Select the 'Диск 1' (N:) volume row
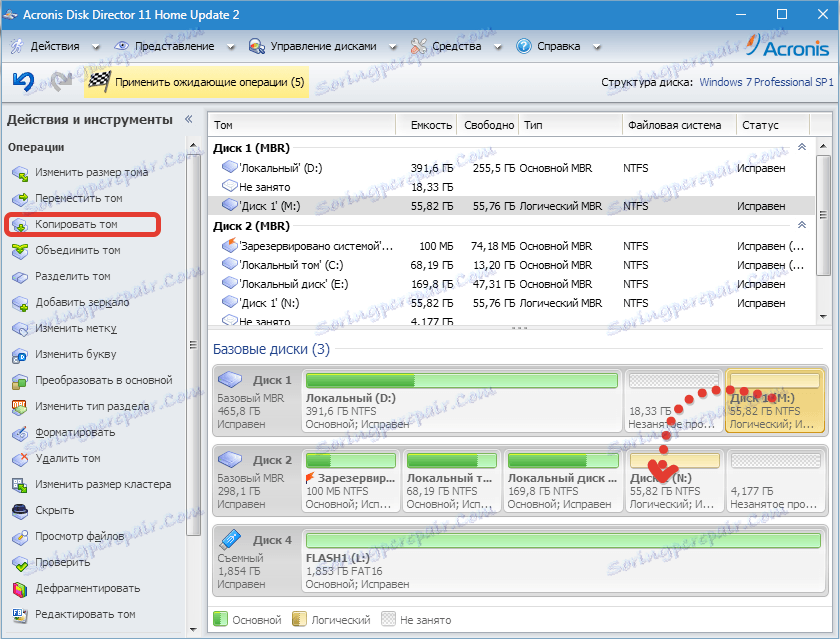This screenshot has width=840, height=639. click(512, 303)
